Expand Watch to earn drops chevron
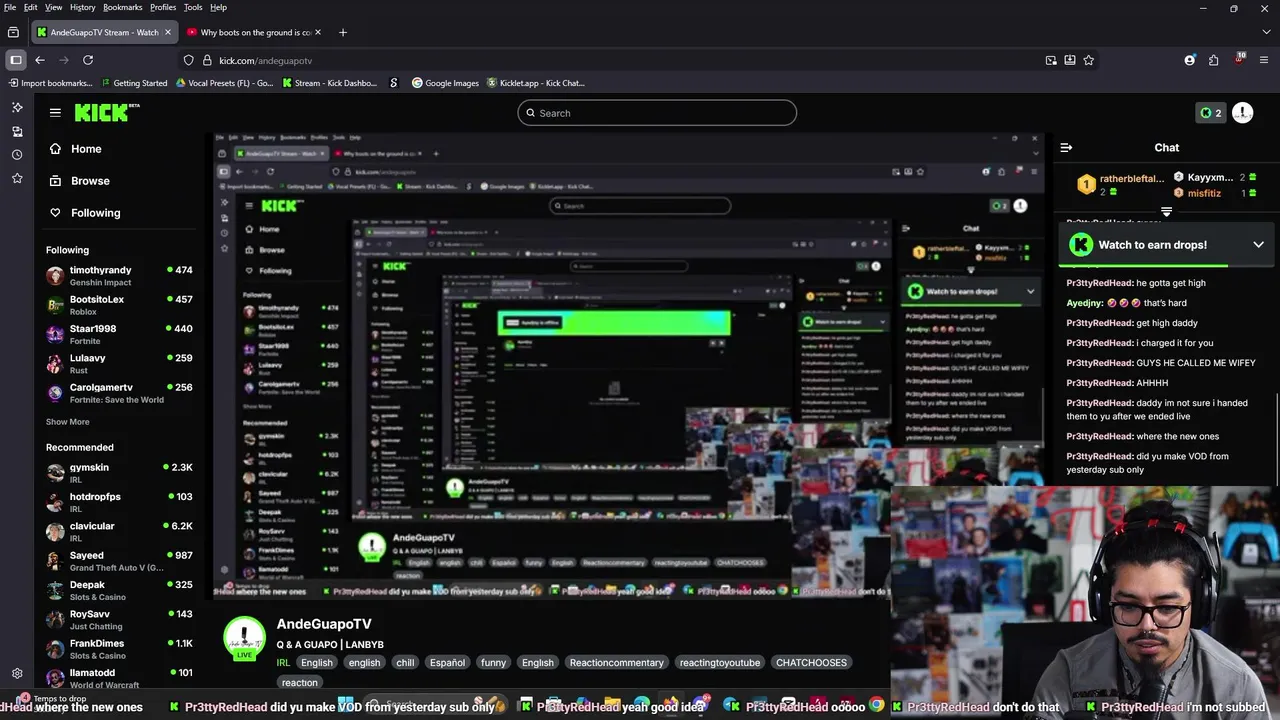The height and width of the screenshot is (720, 1280). (x=1259, y=245)
